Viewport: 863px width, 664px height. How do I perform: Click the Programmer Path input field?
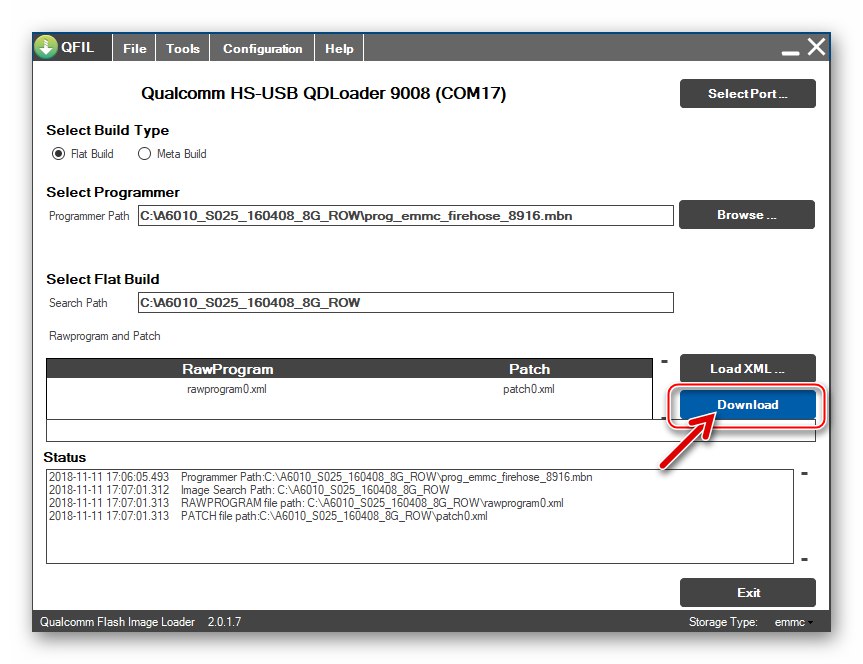406,216
